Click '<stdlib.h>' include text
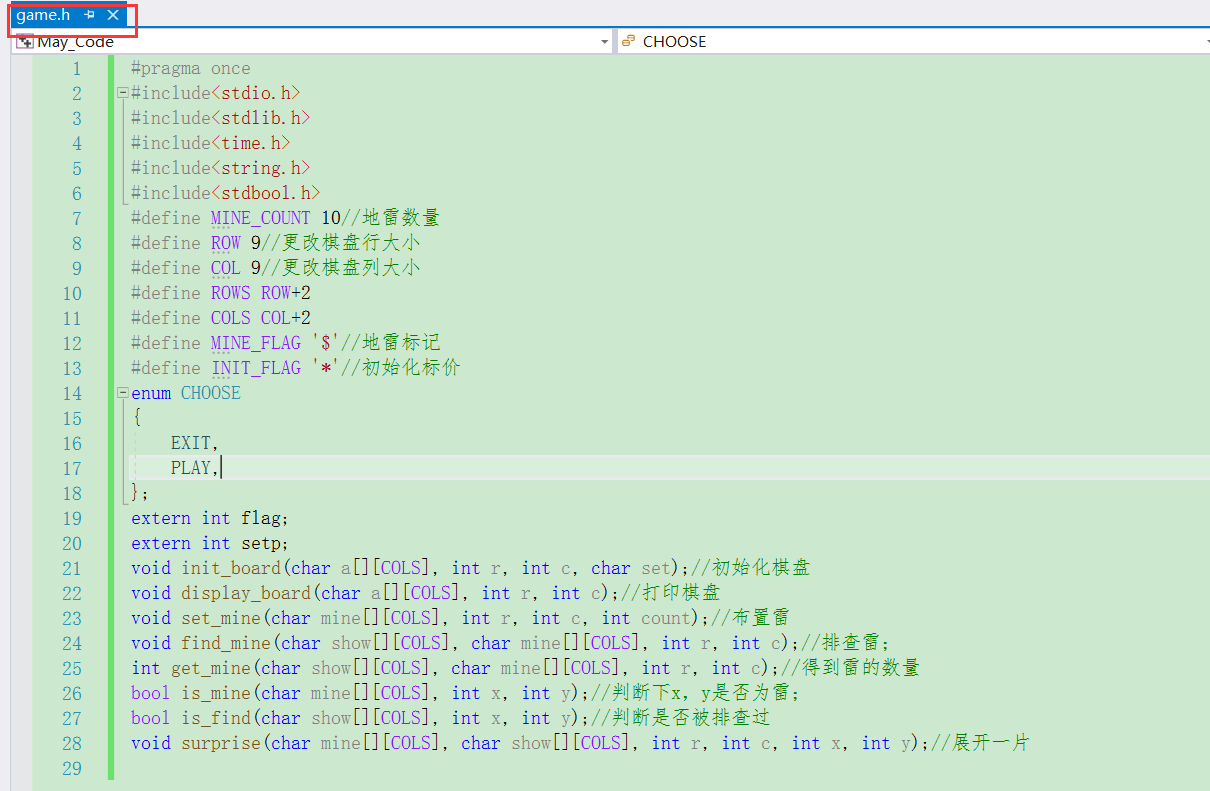 click(260, 118)
